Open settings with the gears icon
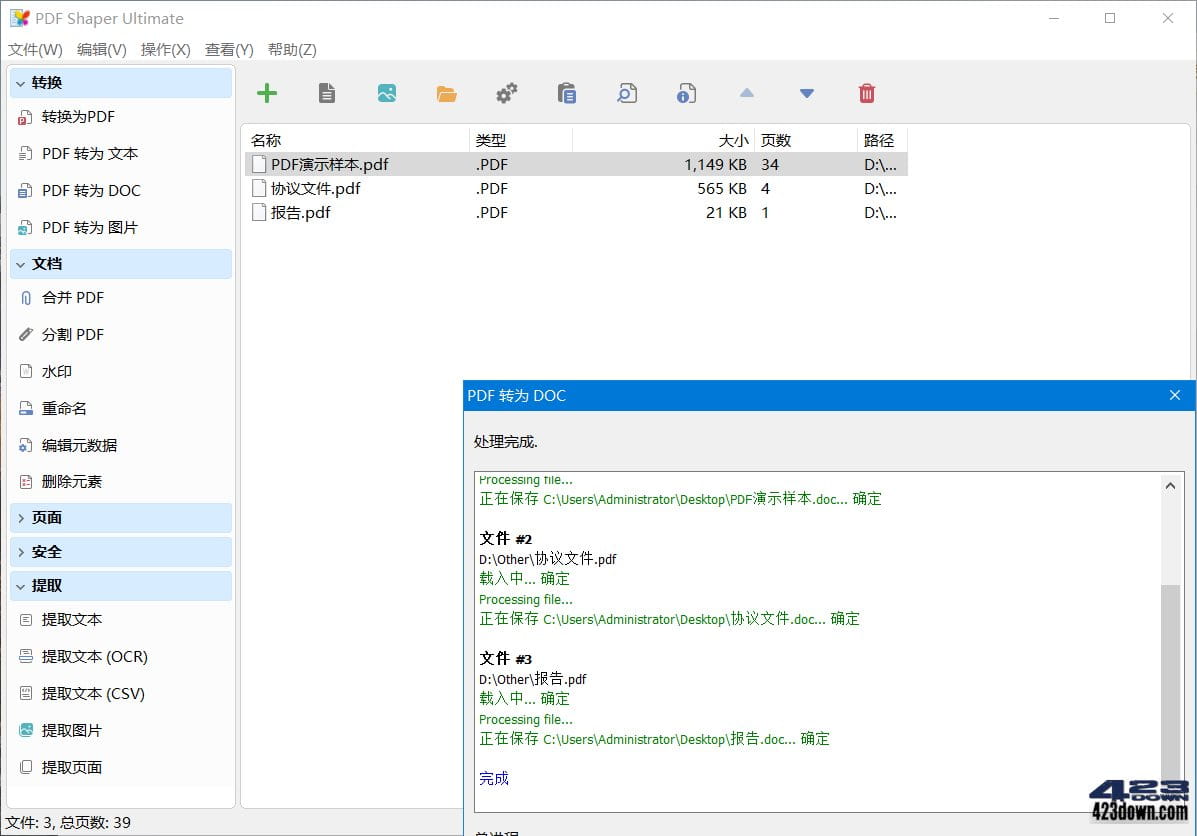Image resolution: width=1197 pixels, height=836 pixels. click(x=506, y=93)
